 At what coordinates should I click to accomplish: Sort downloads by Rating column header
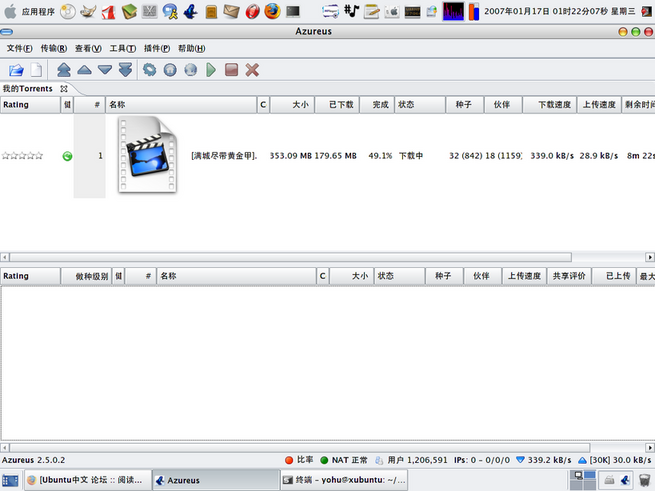(30, 104)
